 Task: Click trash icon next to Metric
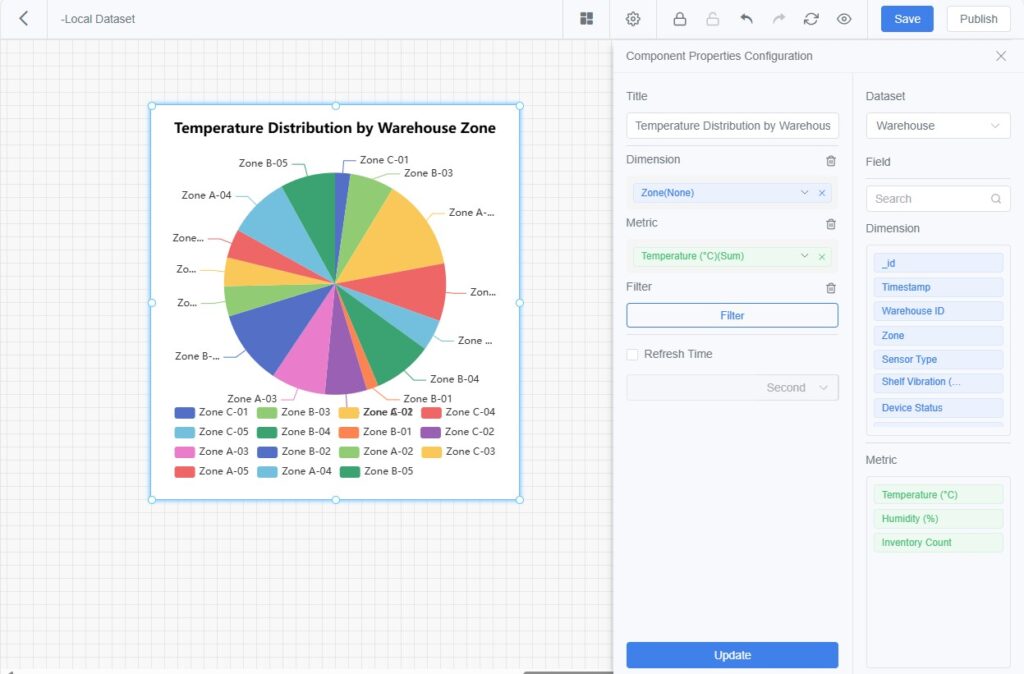click(x=830, y=224)
